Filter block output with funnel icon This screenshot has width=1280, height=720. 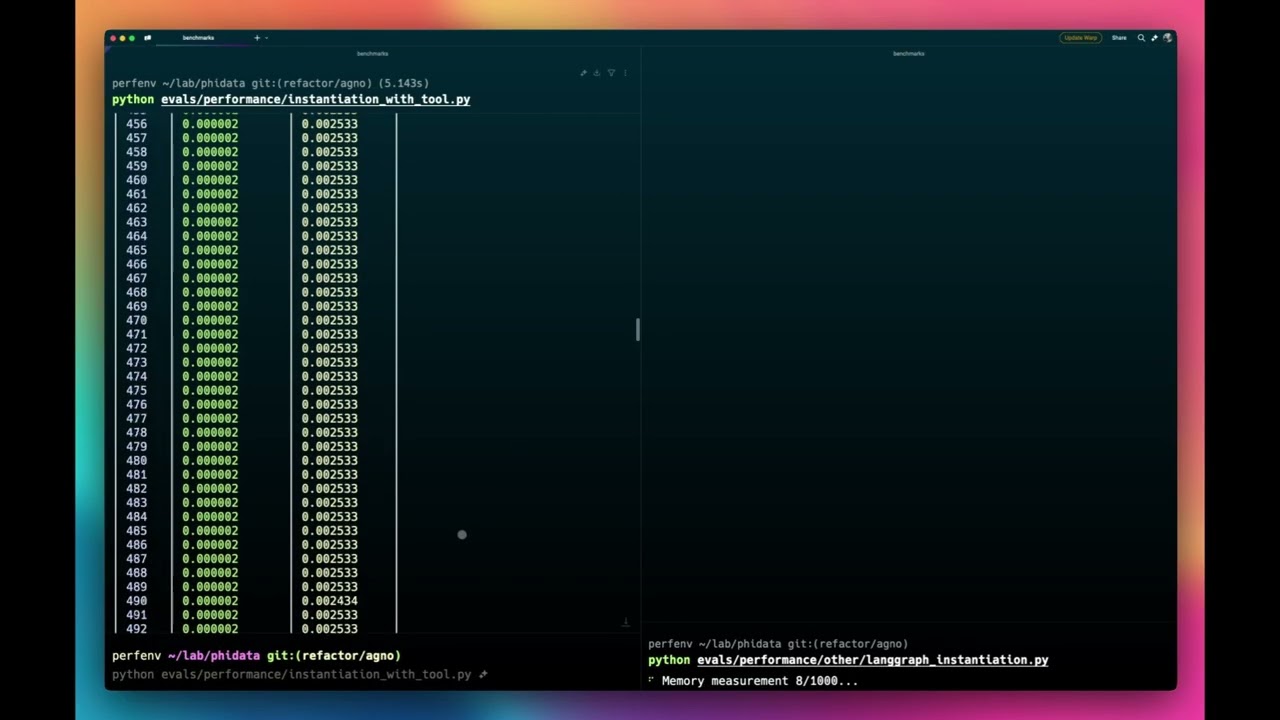pyautogui.click(x=611, y=73)
